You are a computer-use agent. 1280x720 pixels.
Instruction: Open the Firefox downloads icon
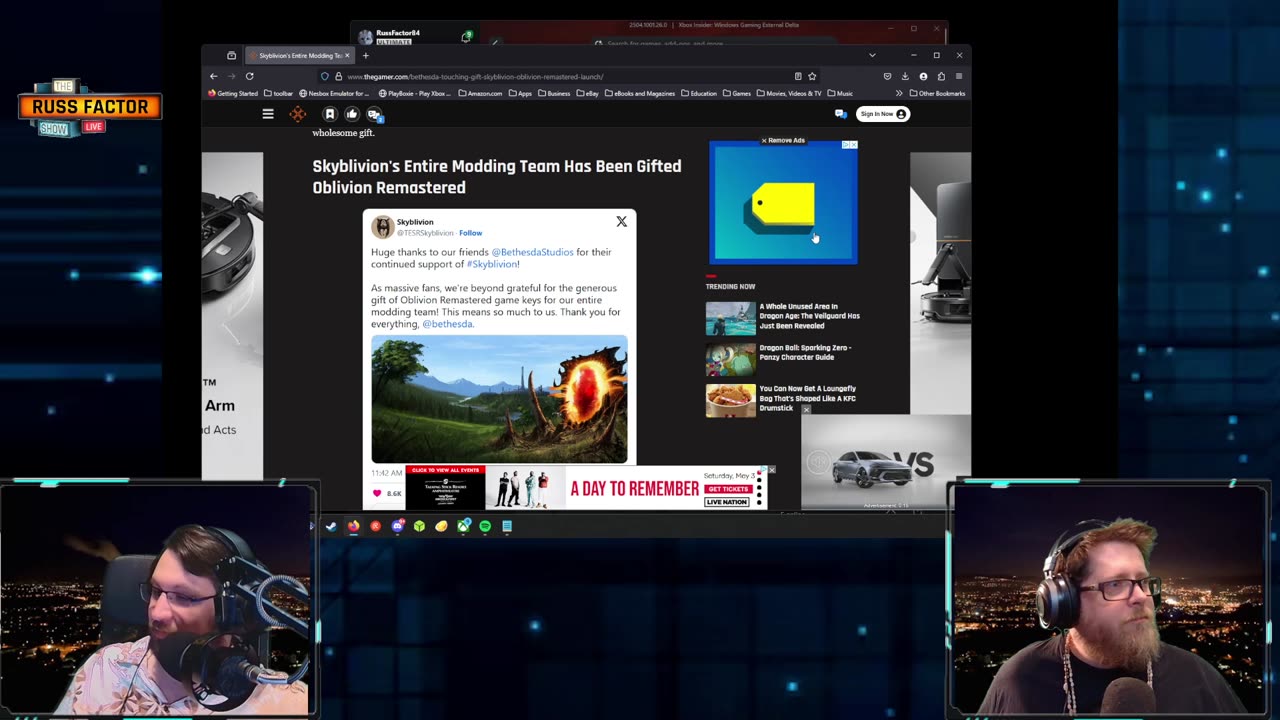point(905,76)
